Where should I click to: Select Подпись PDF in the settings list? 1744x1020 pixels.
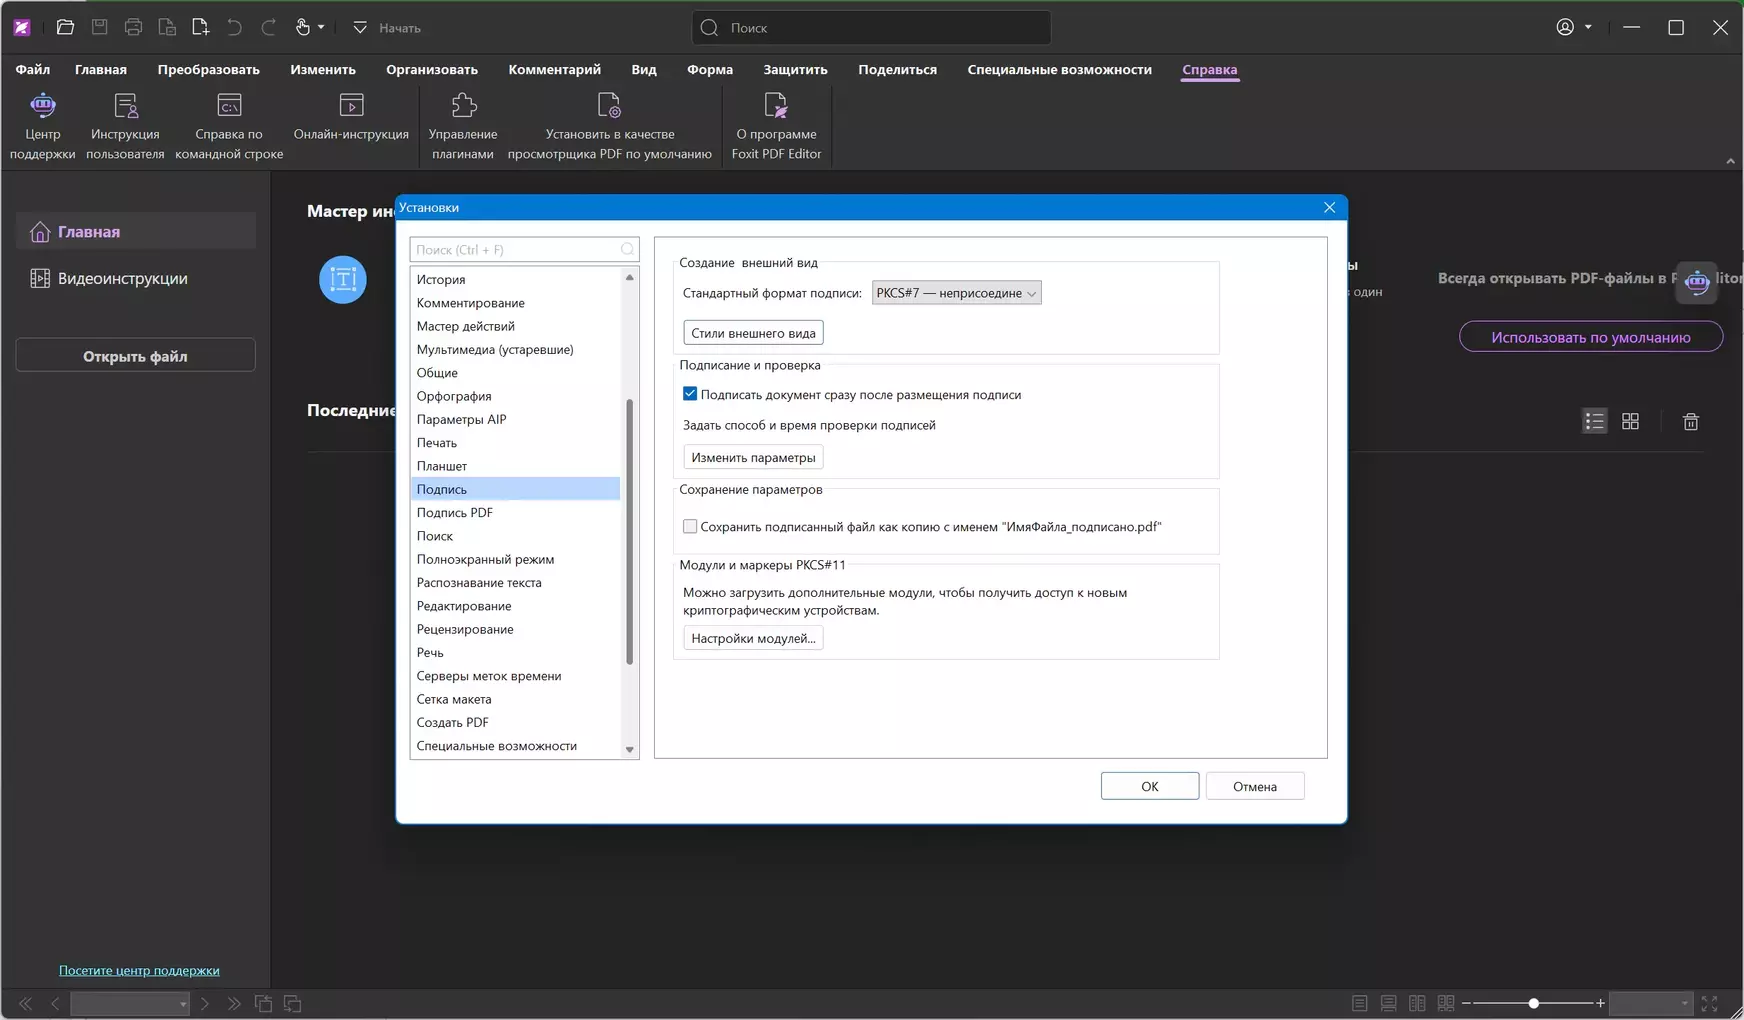tap(455, 513)
